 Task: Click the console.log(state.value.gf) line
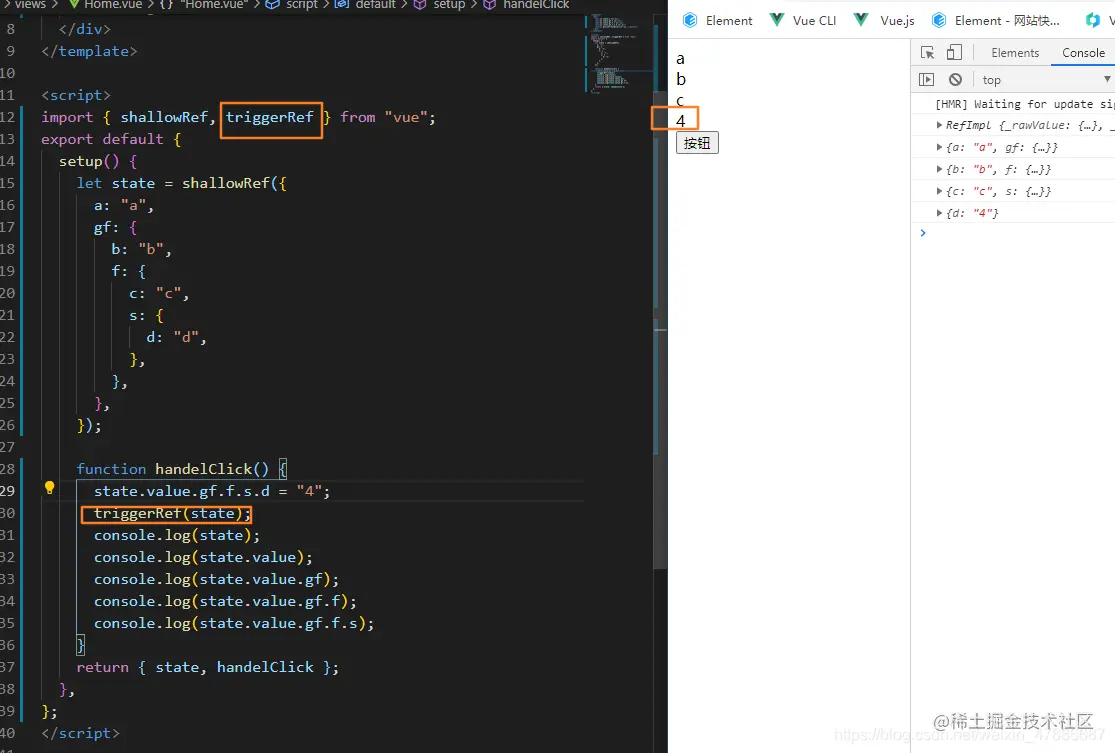pos(216,579)
